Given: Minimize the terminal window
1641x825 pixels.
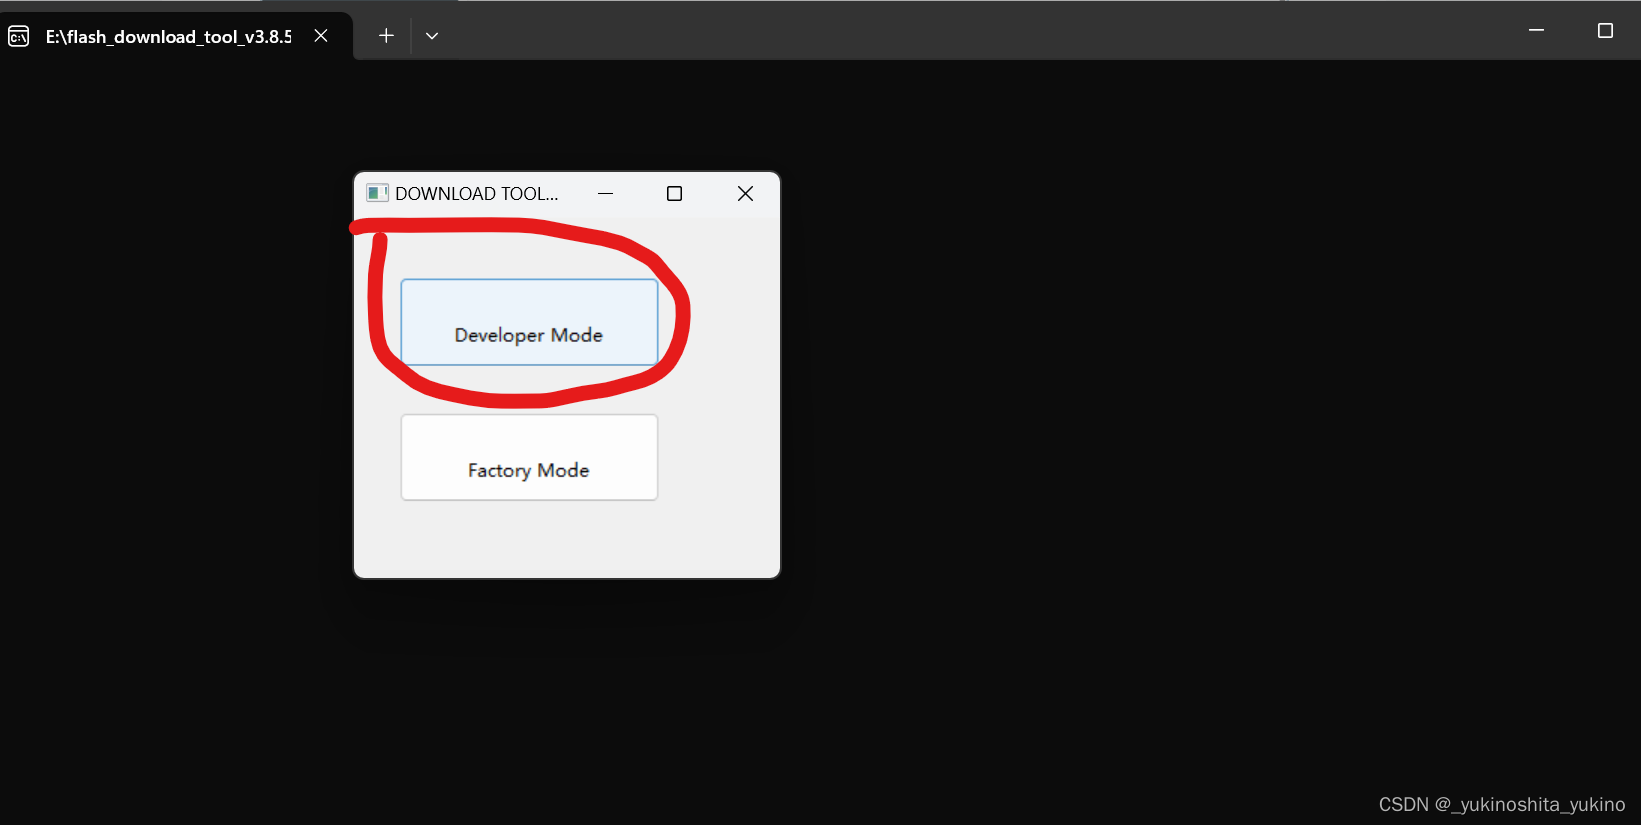Looking at the screenshot, I should 1536,31.
